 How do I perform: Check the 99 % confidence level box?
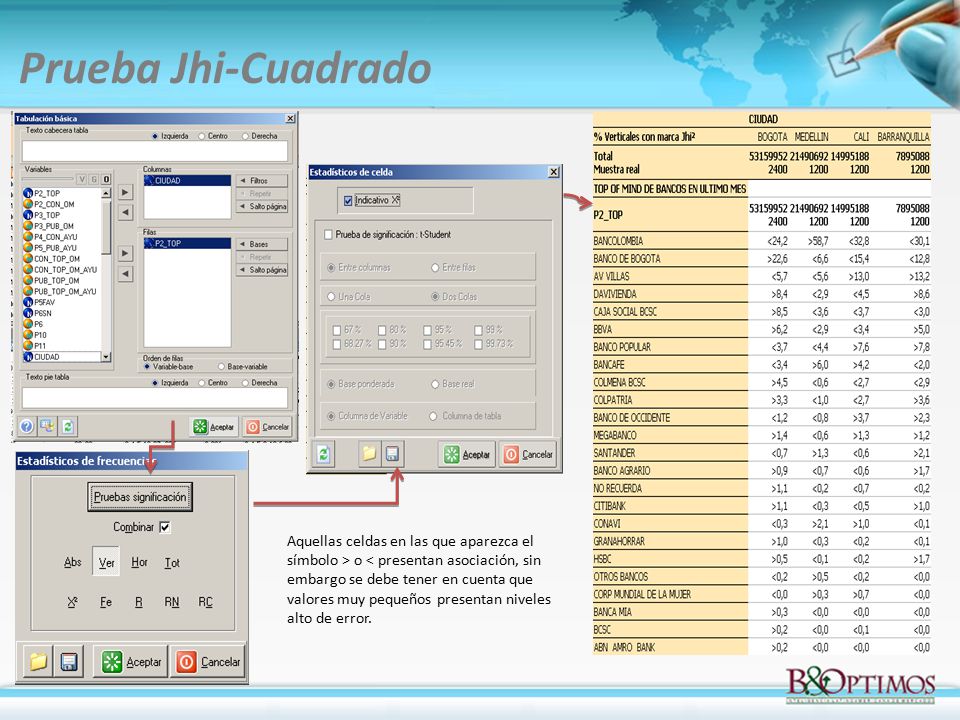(x=479, y=330)
